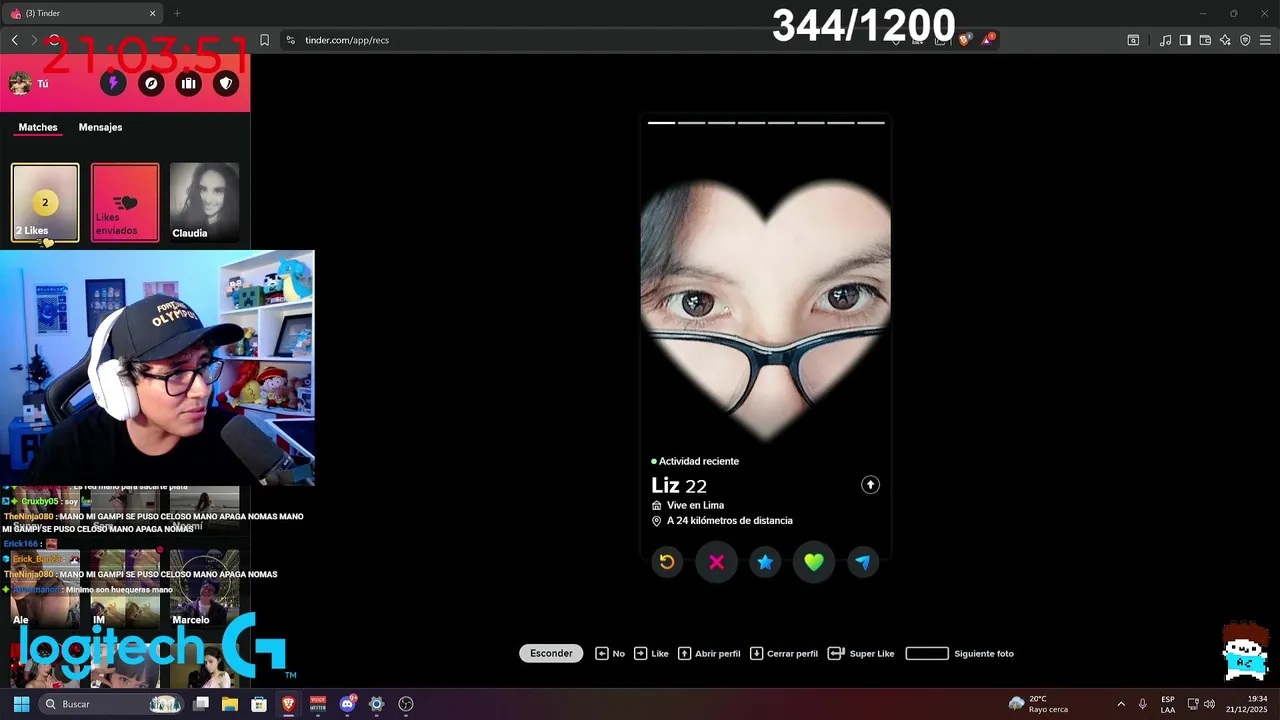Open the weather widget showing 20°C

pyautogui.click(x=1038, y=704)
